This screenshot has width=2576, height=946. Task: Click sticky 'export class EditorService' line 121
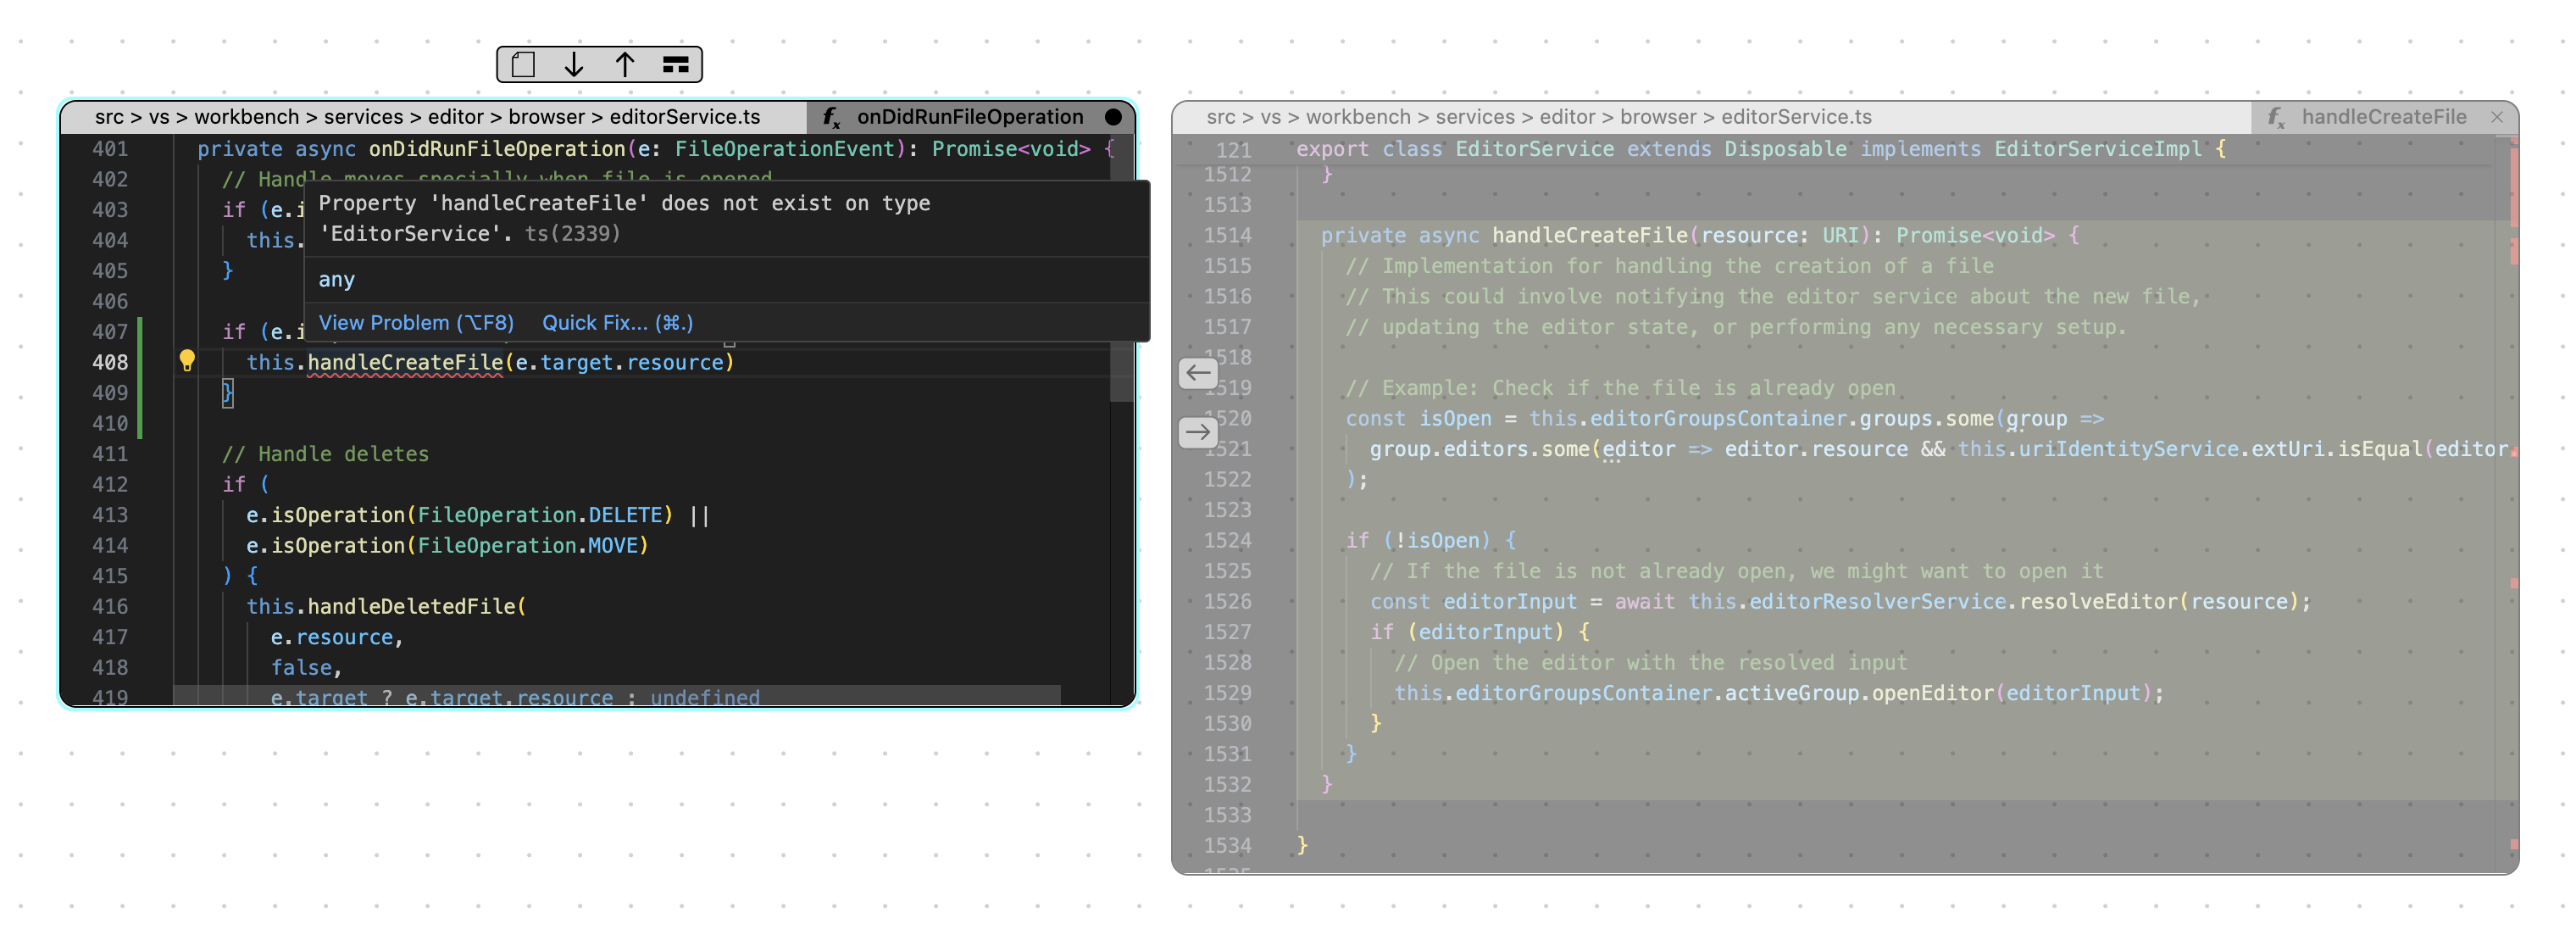click(1760, 149)
